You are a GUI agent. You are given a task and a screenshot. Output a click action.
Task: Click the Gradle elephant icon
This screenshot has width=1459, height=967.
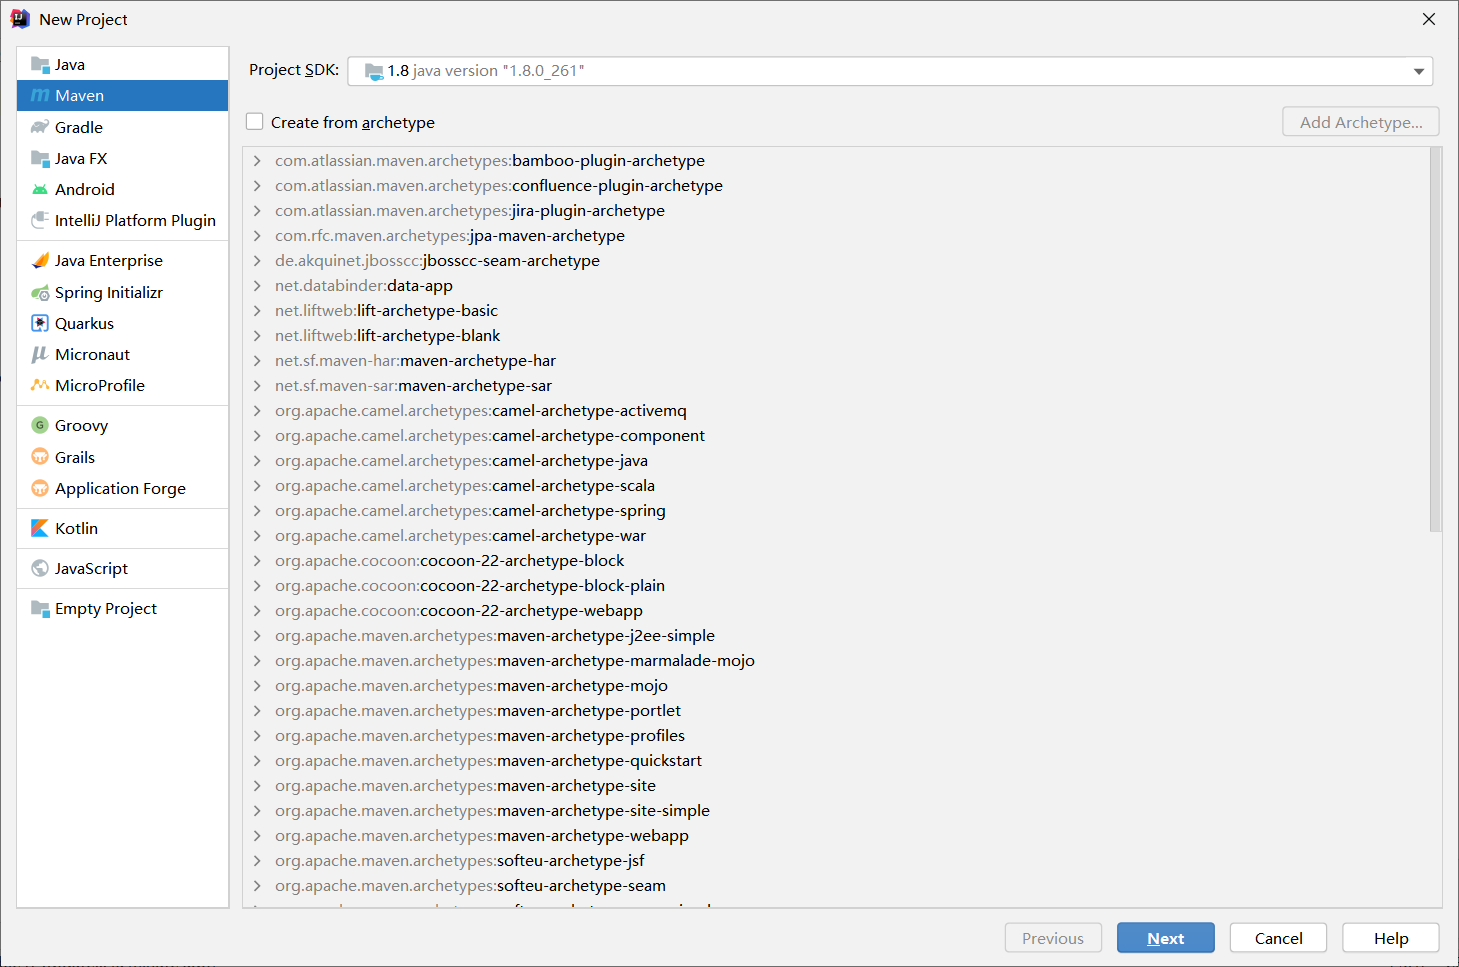[40, 127]
